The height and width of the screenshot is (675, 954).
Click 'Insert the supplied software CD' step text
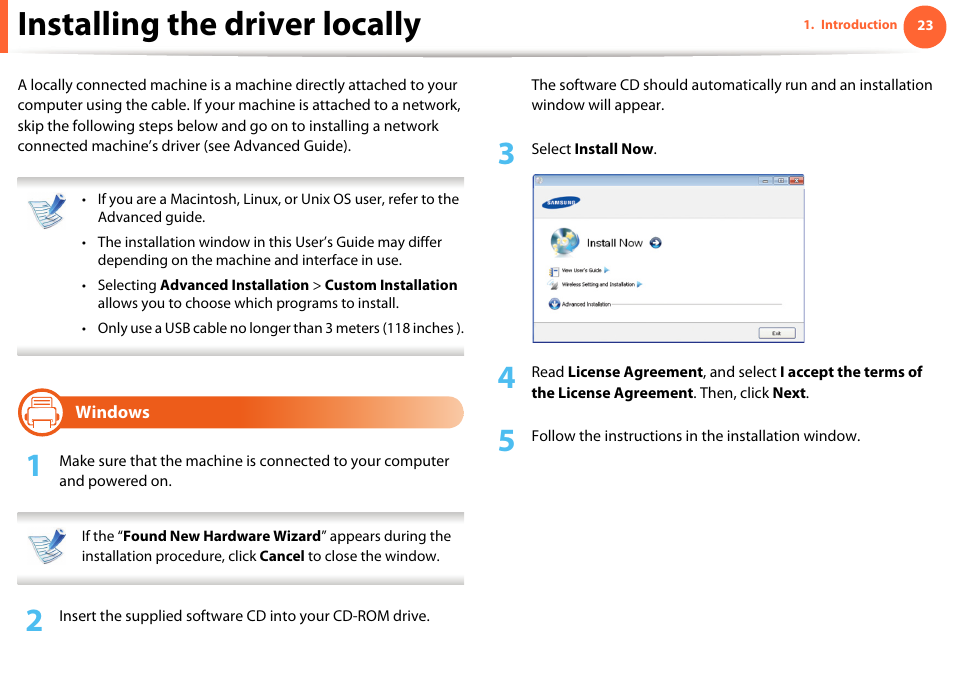pyautogui.click(x=244, y=616)
